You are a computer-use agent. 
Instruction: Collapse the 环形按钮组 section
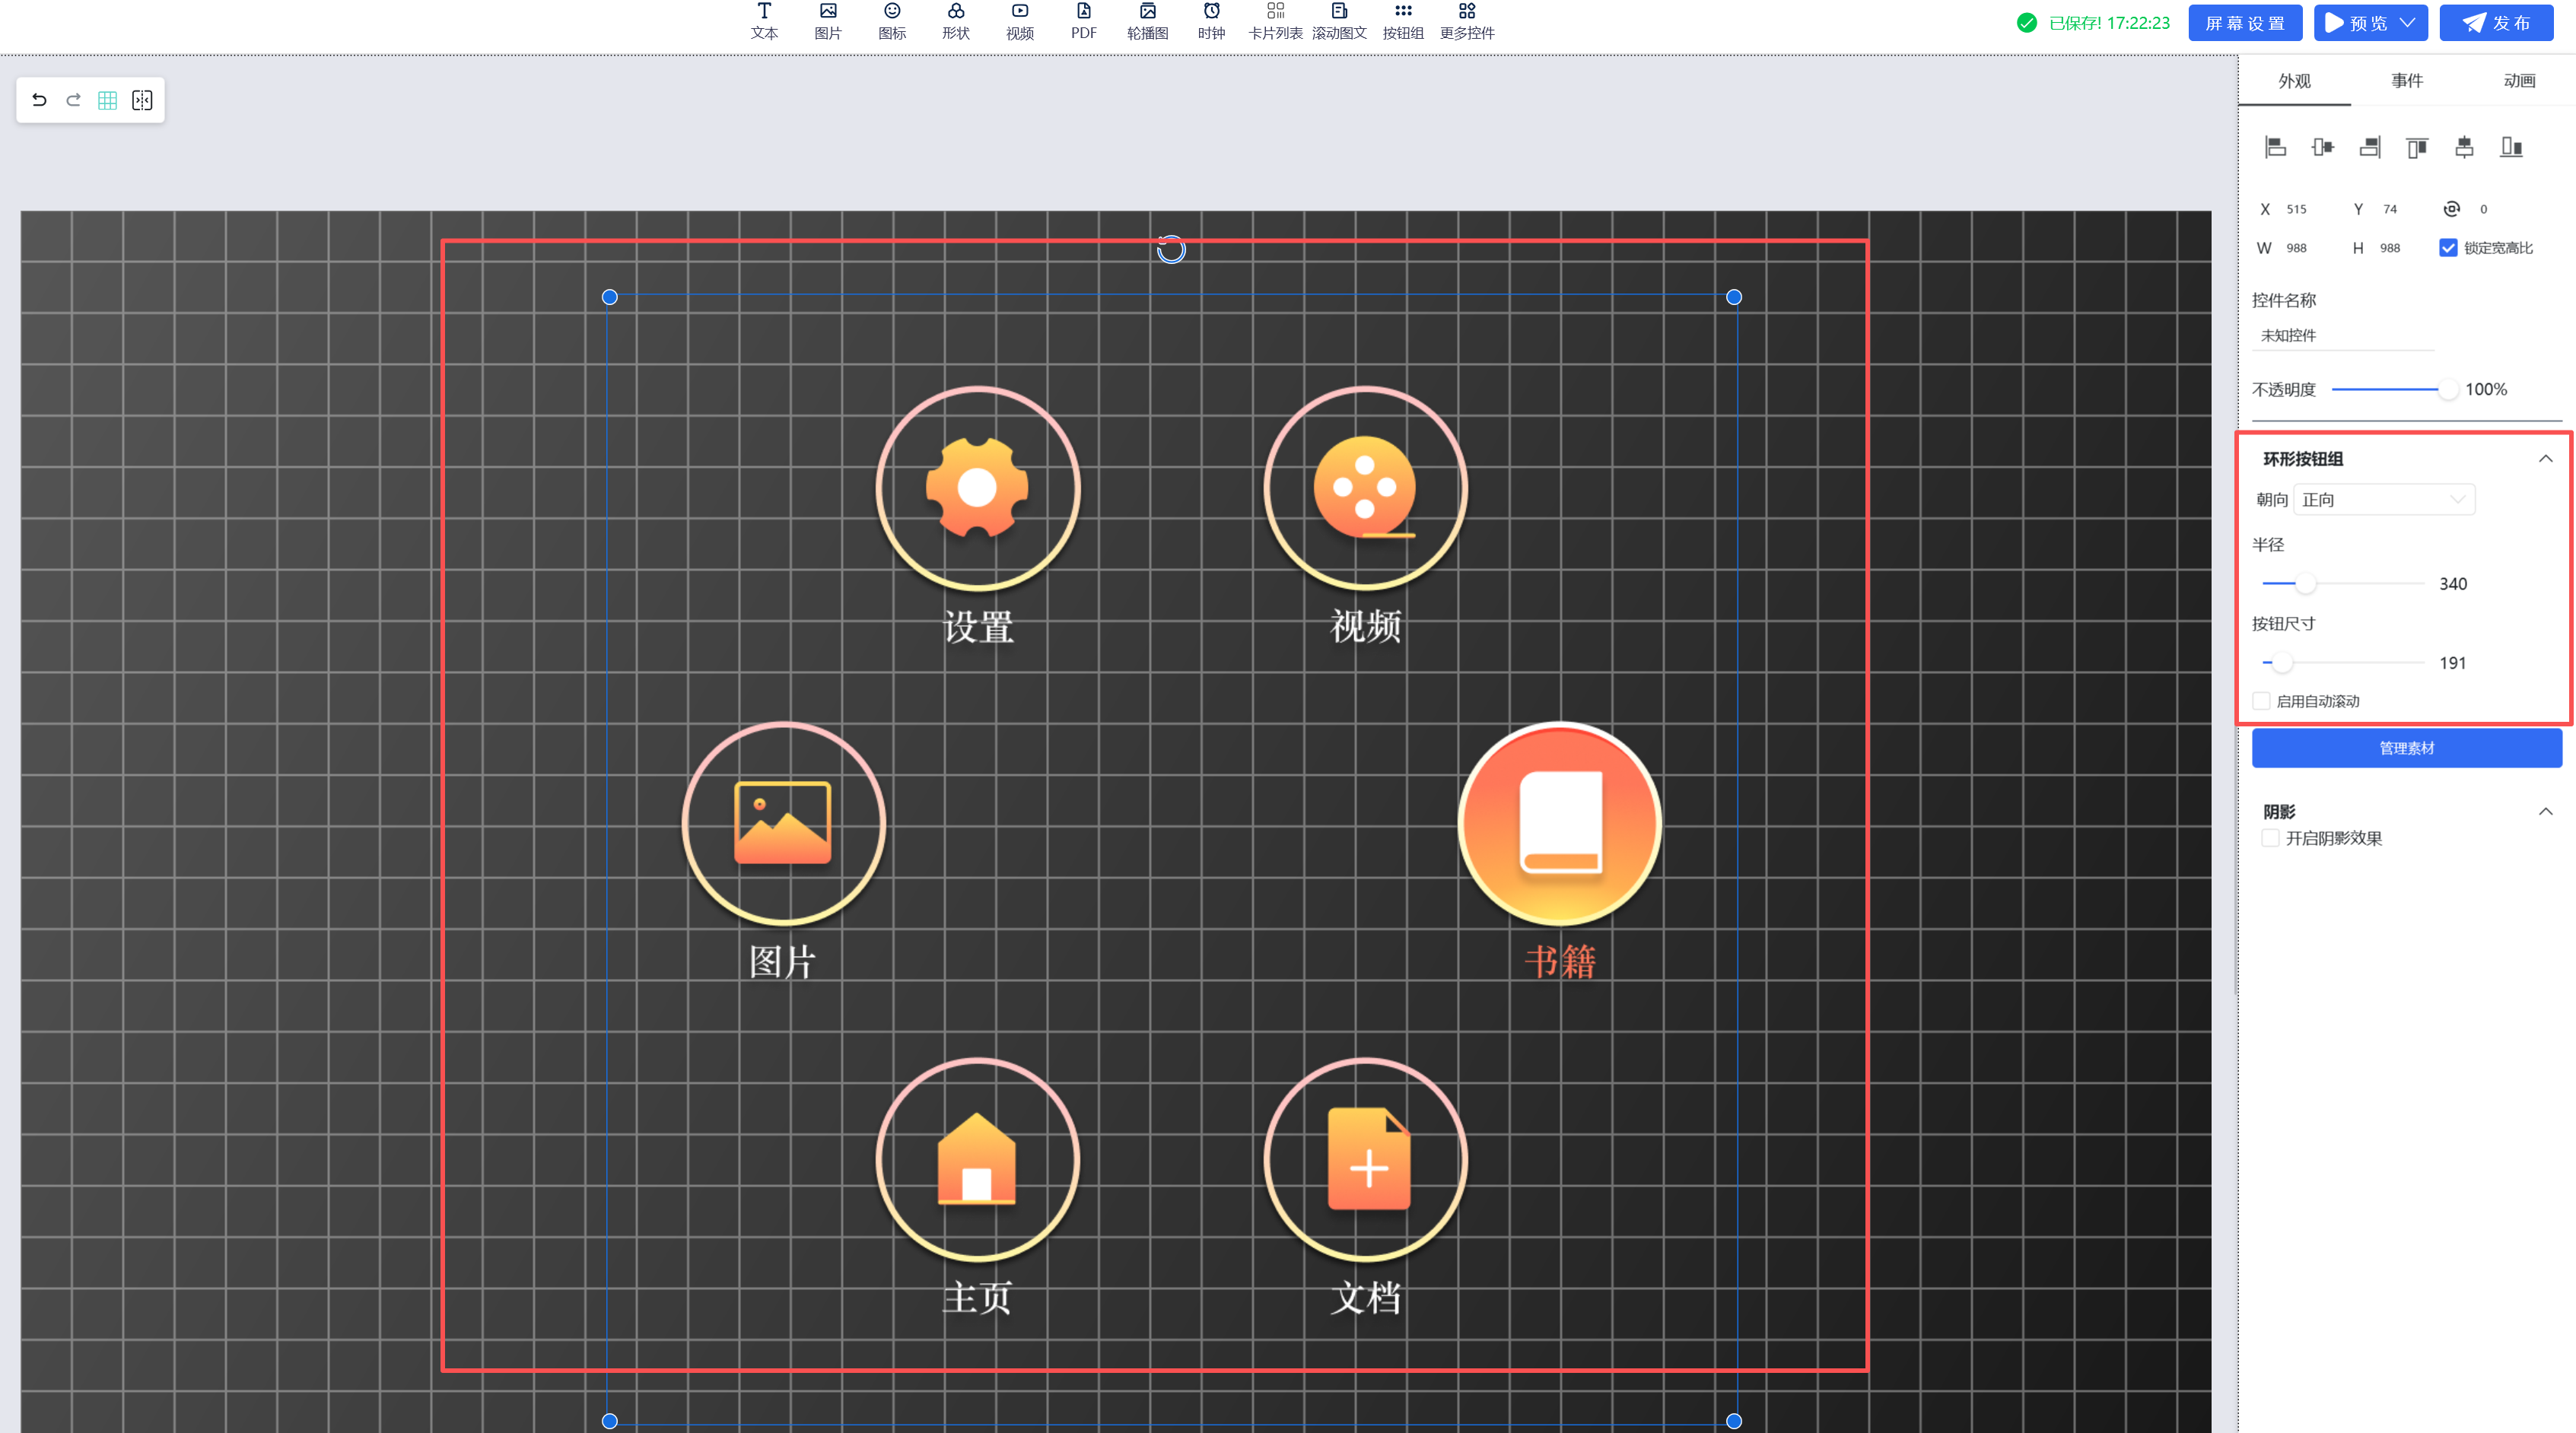coord(2545,459)
